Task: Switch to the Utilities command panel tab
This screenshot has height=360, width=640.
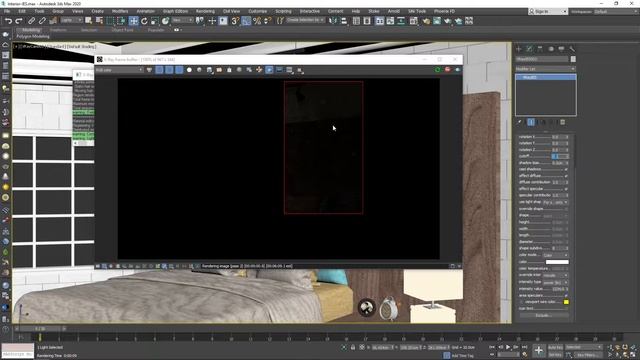Action: tap(572, 49)
